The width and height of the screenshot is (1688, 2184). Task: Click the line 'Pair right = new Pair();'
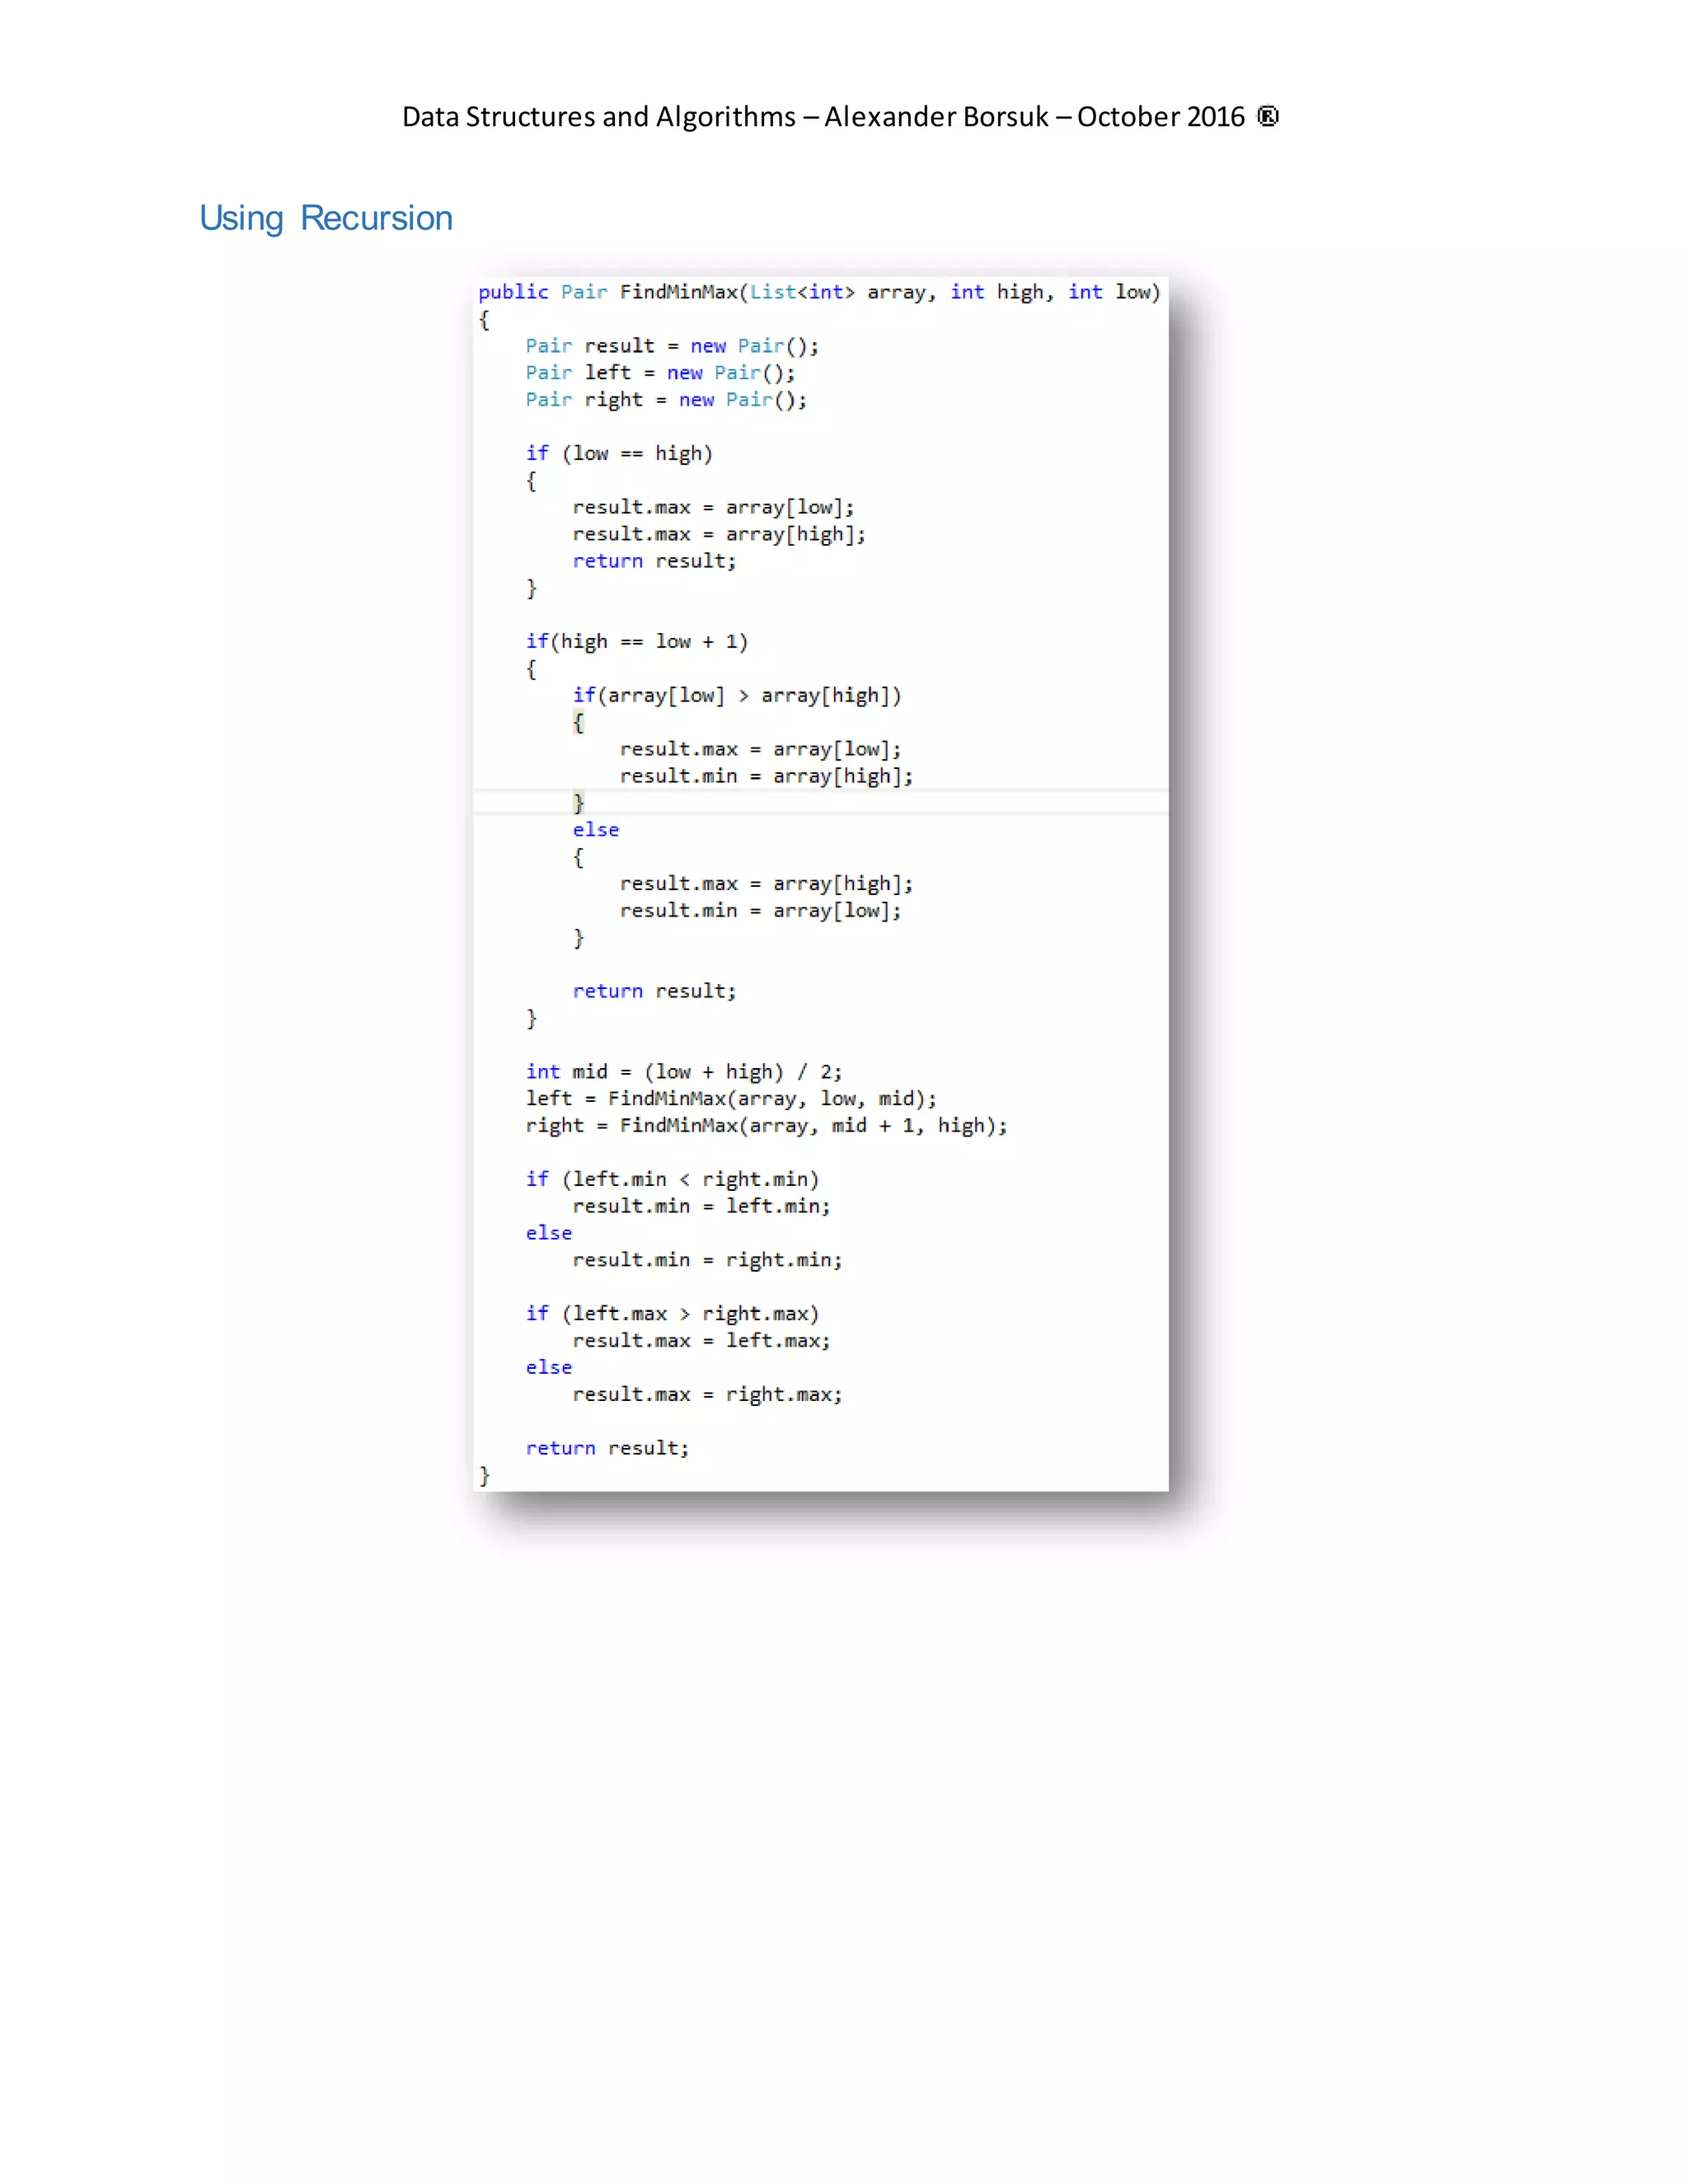tap(666, 400)
